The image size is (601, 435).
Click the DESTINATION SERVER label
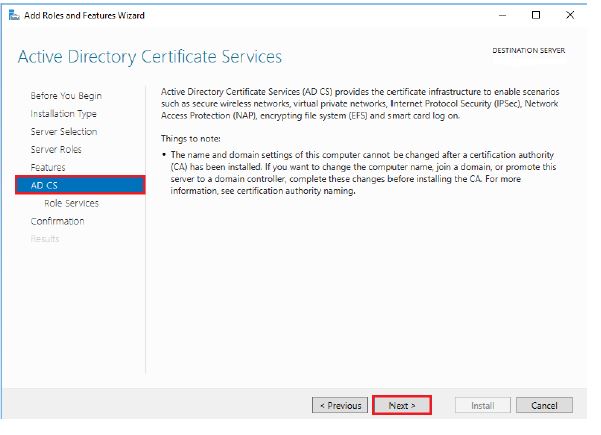pyautogui.click(x=529, y=51)
